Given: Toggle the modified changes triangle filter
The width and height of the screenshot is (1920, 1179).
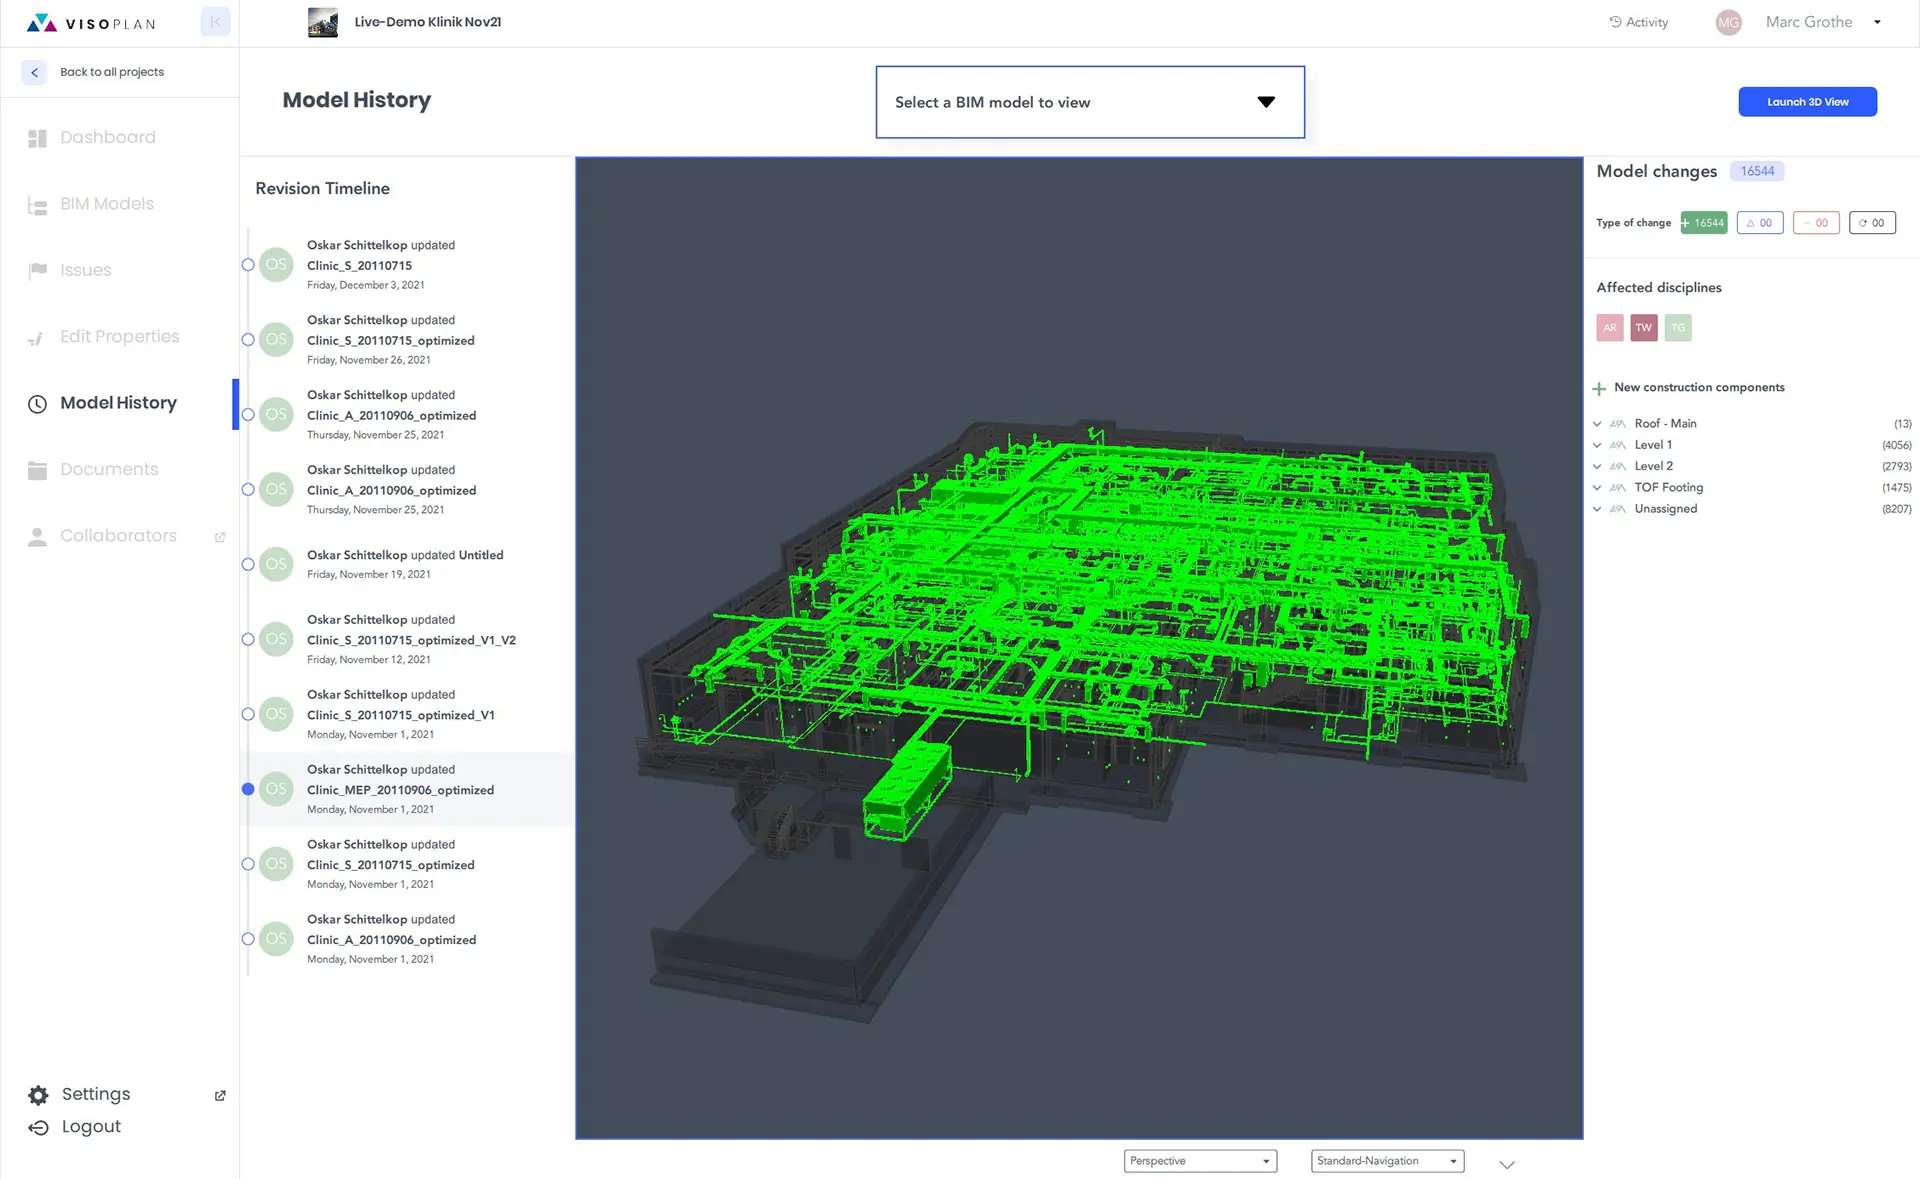Looking at the screenshot, I should [x=1759, y=223].
